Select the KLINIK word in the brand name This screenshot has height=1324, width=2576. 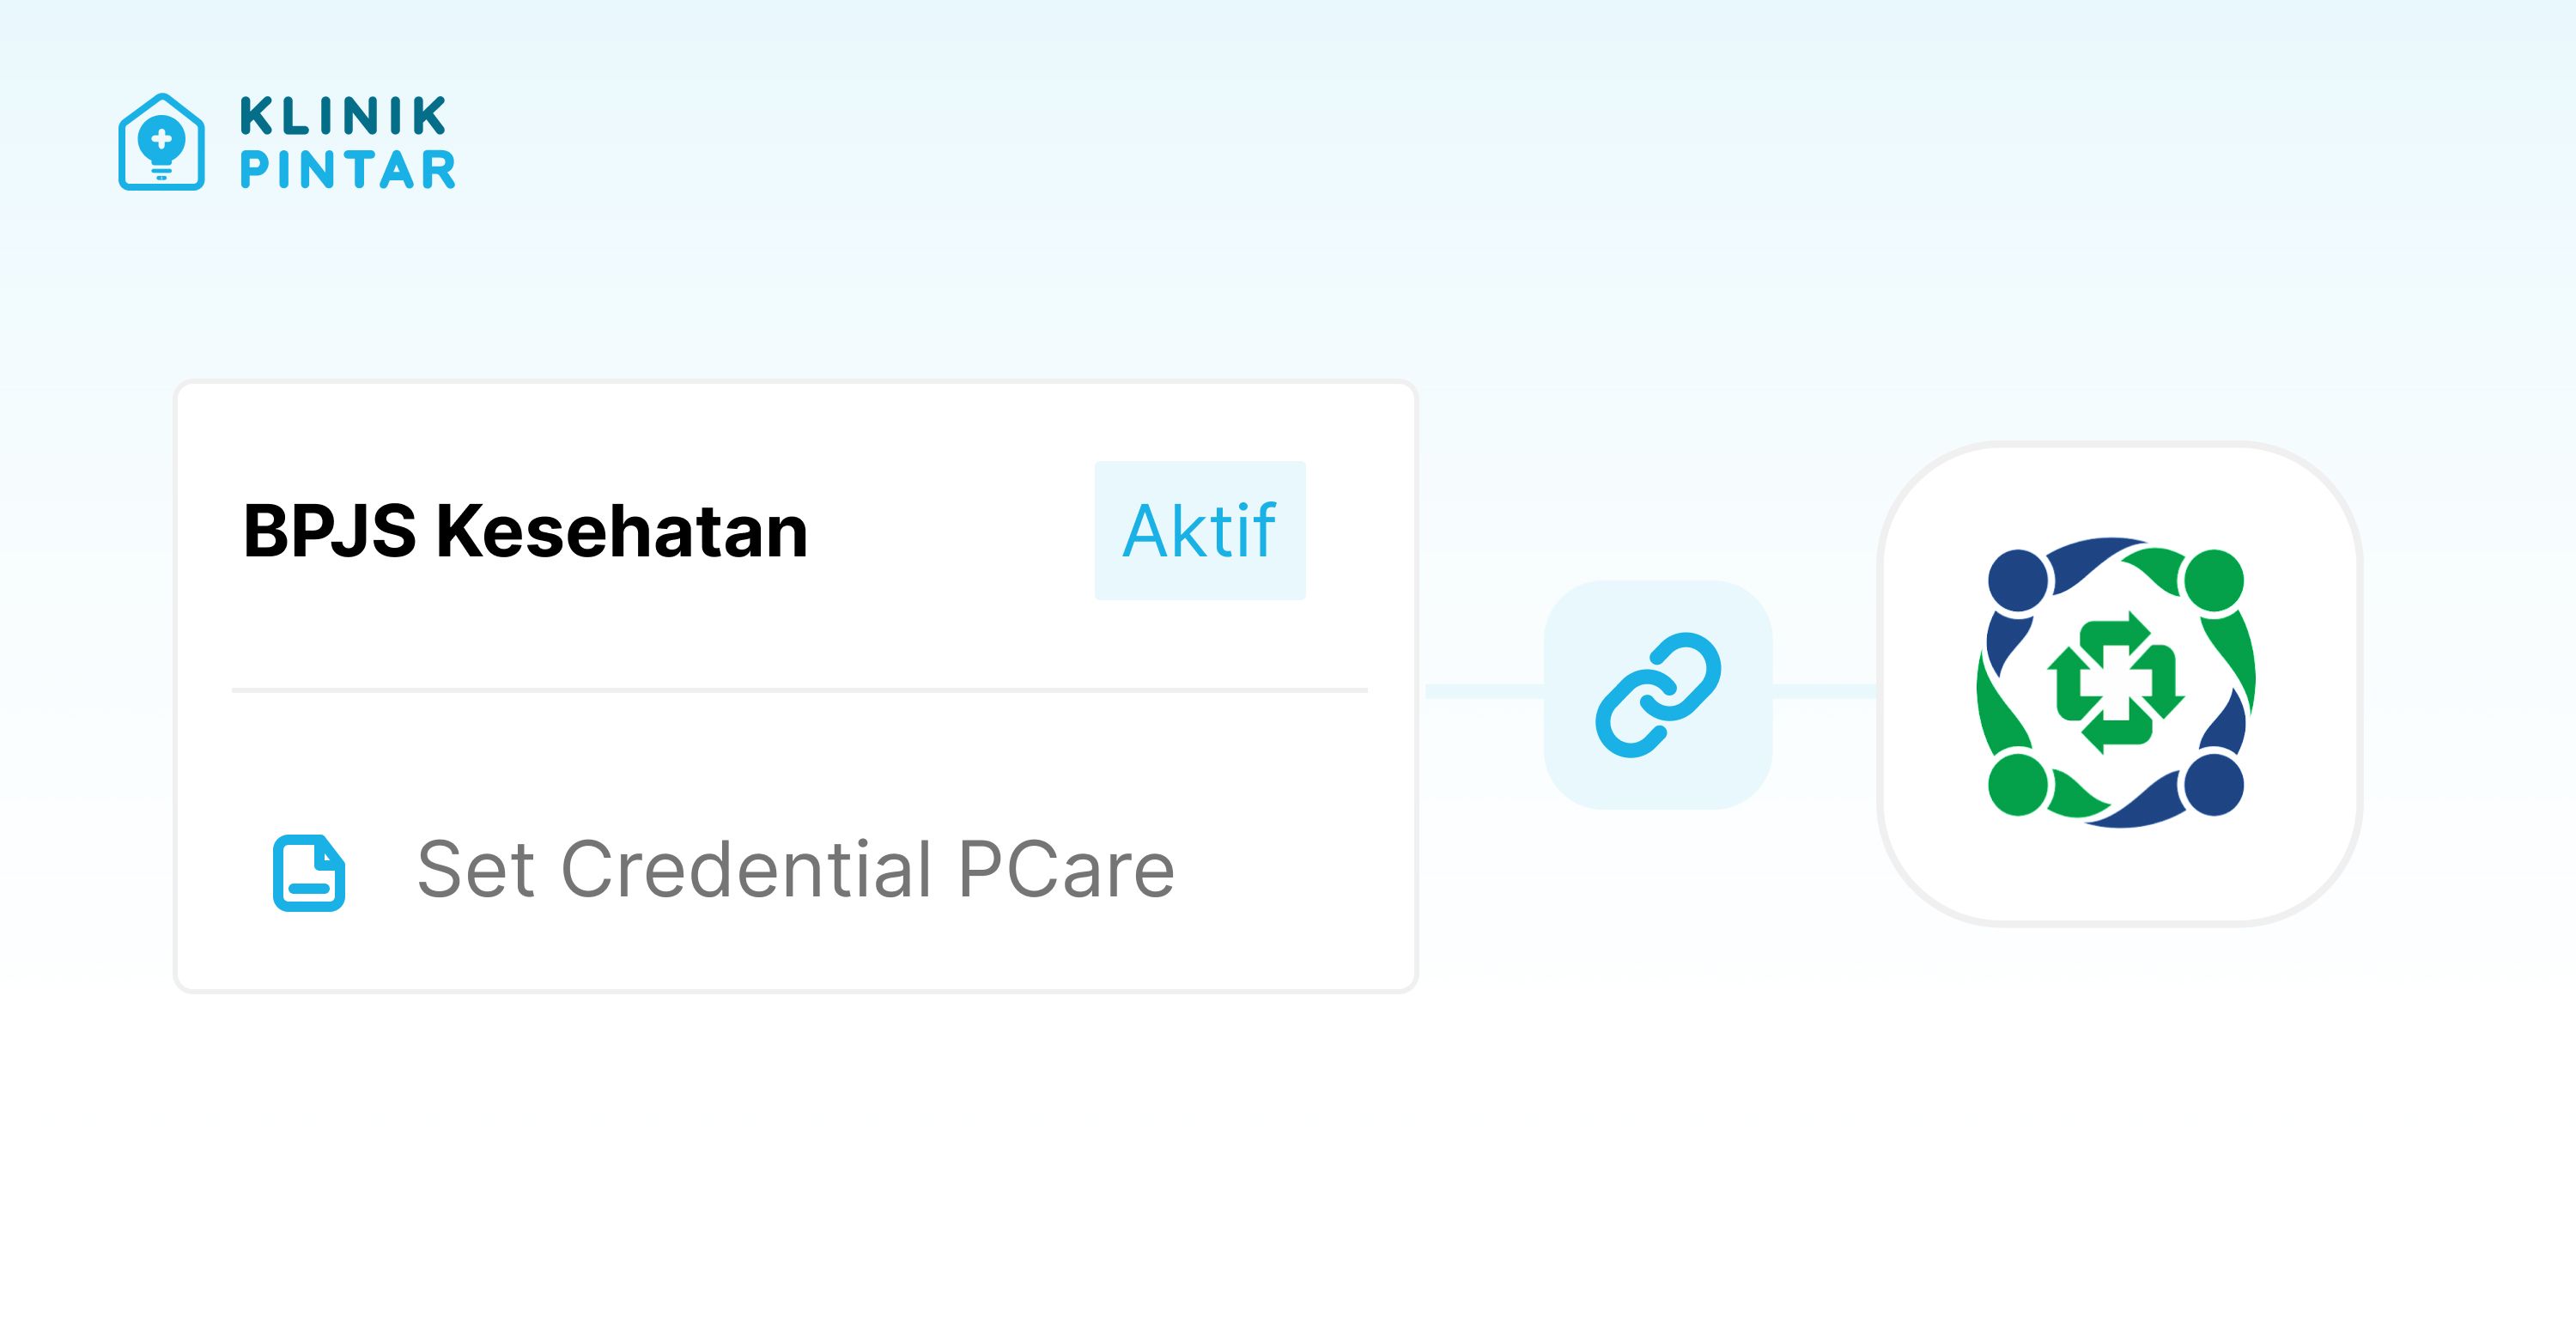coord(343,116)
